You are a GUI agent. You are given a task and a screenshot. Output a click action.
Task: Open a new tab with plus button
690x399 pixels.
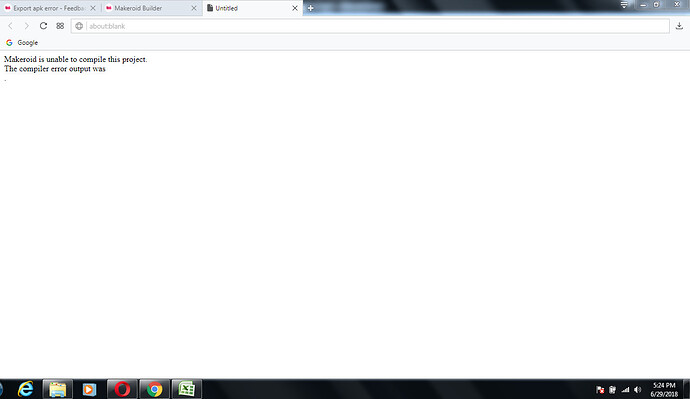[x=311, y=8]
